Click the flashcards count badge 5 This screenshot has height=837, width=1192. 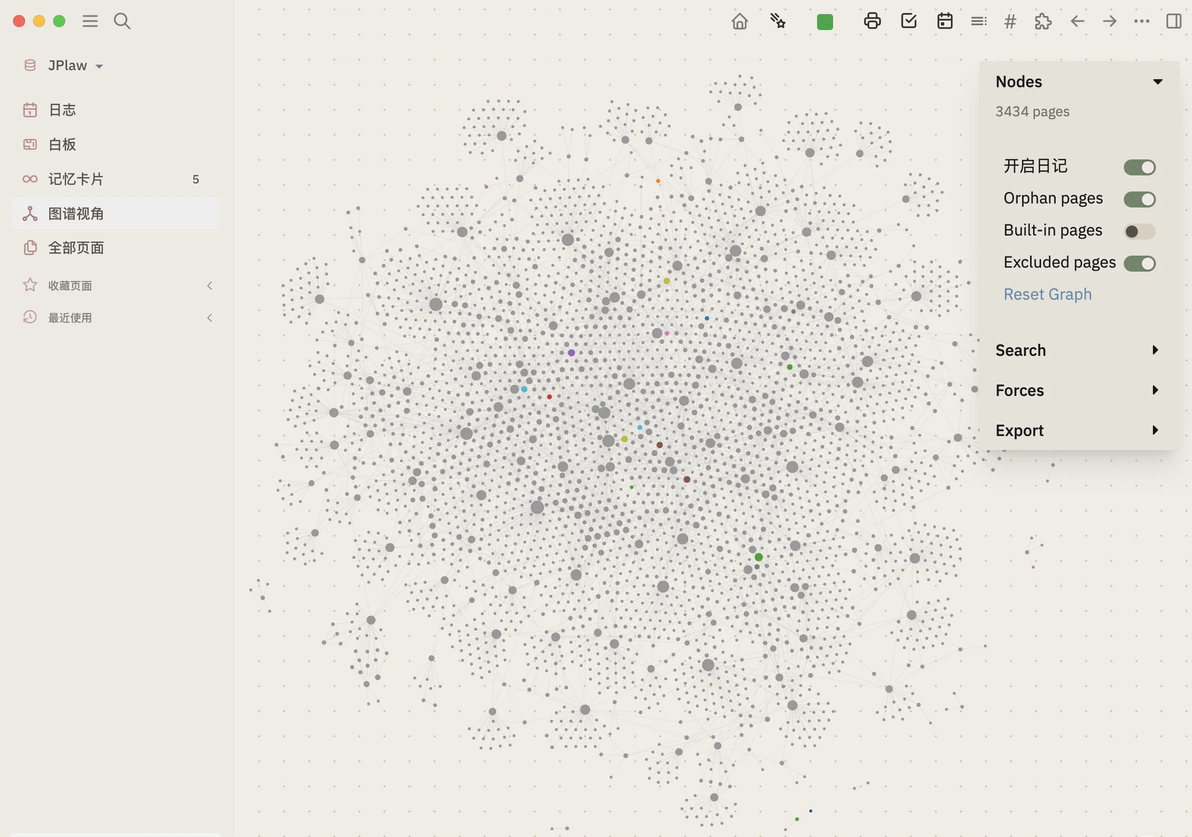195,179
